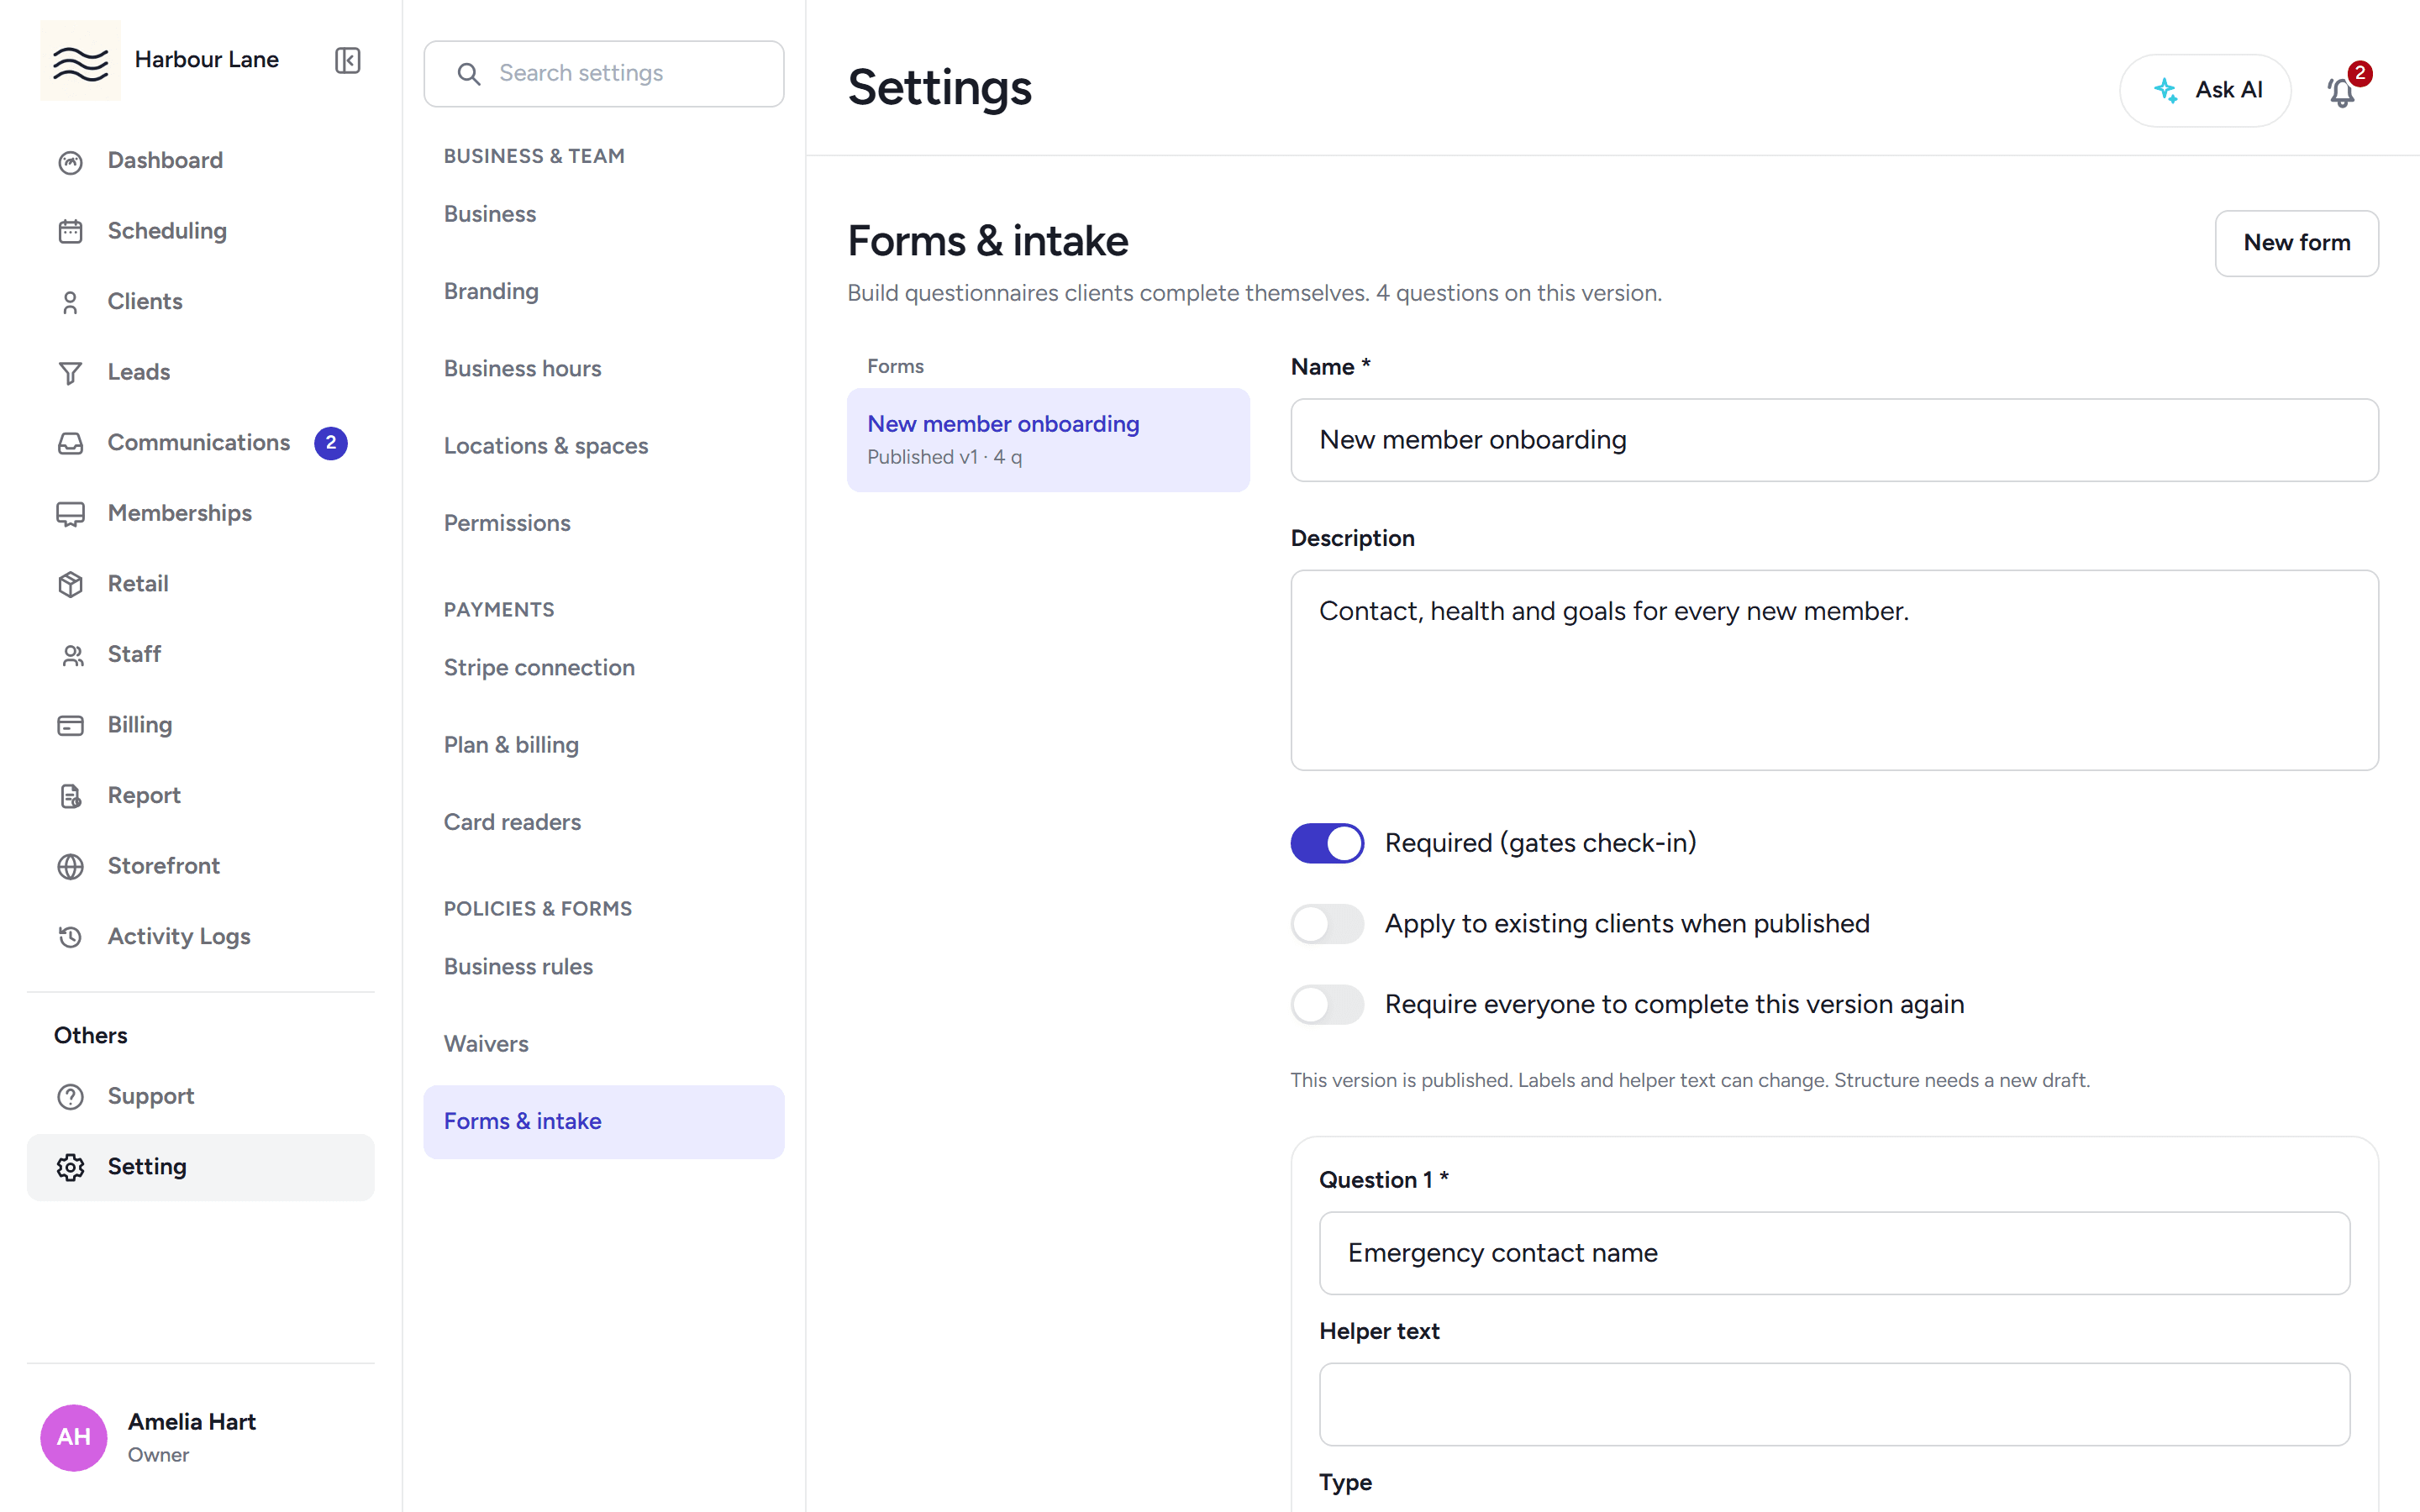
Task: Click the Report document icon
Action: (x=70, y=795)
